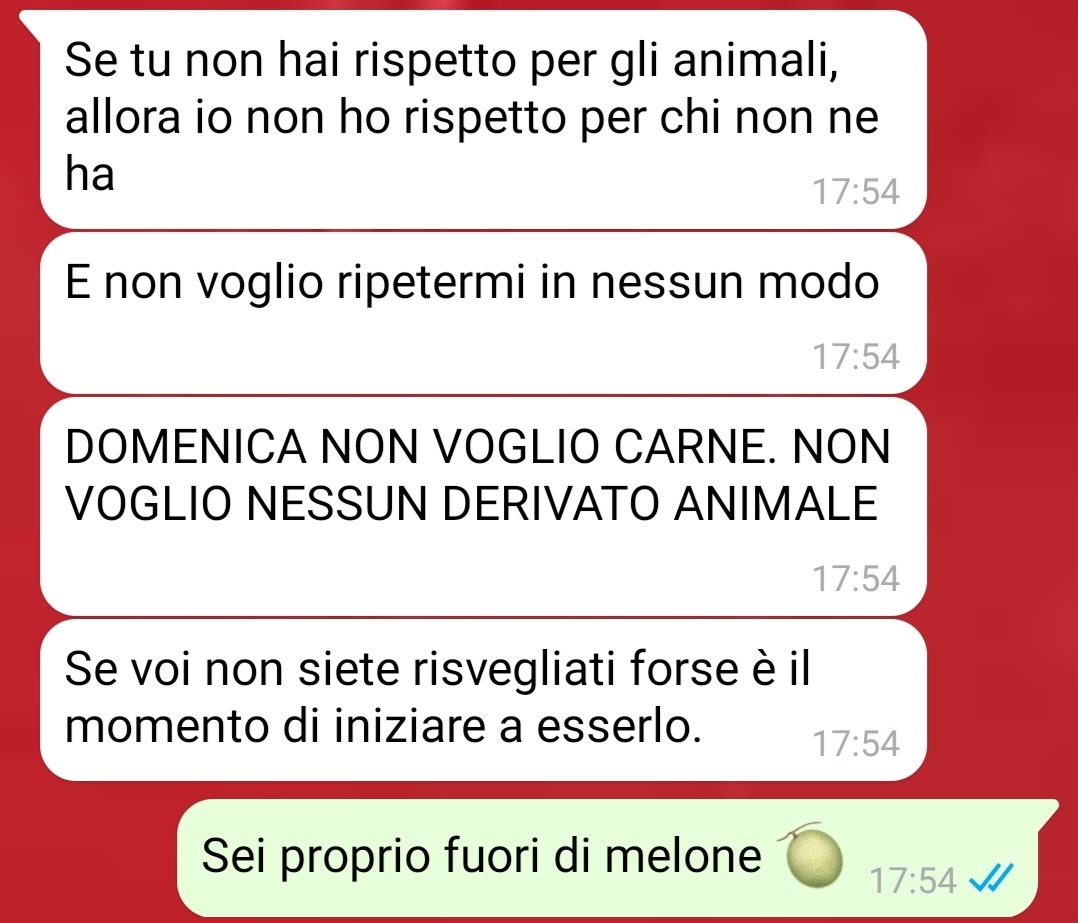This screenshot has width=1078, height=923.
Task: Click the timestamp on the all-caps message
Action: click(856, 578)
